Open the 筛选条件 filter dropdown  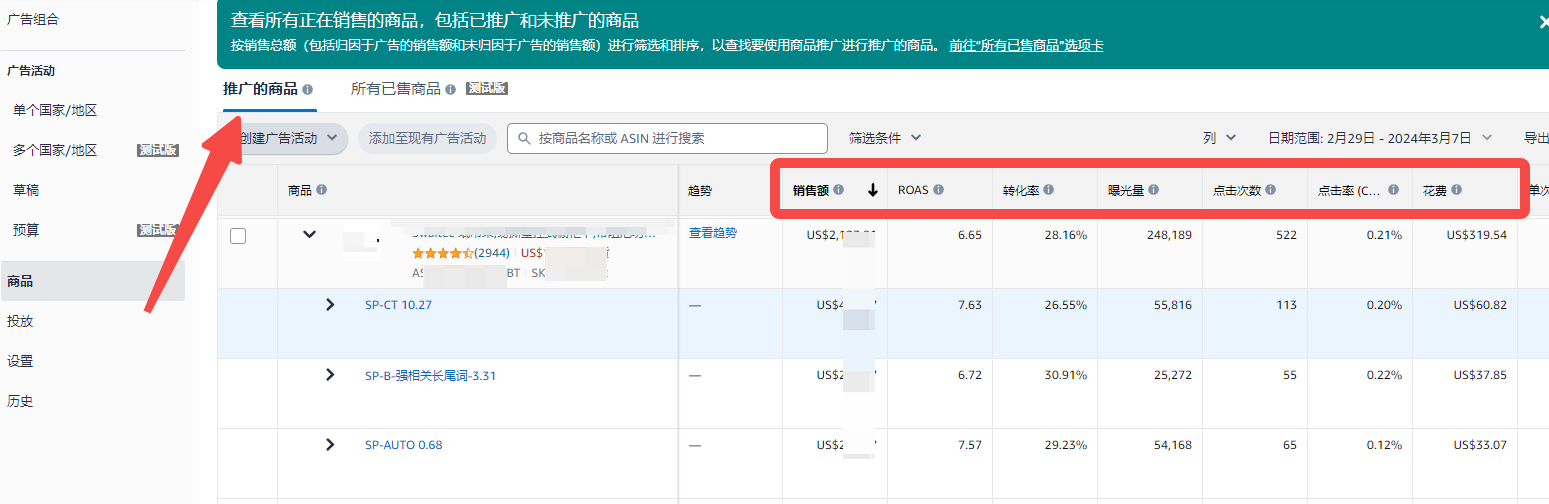(884, 138)
